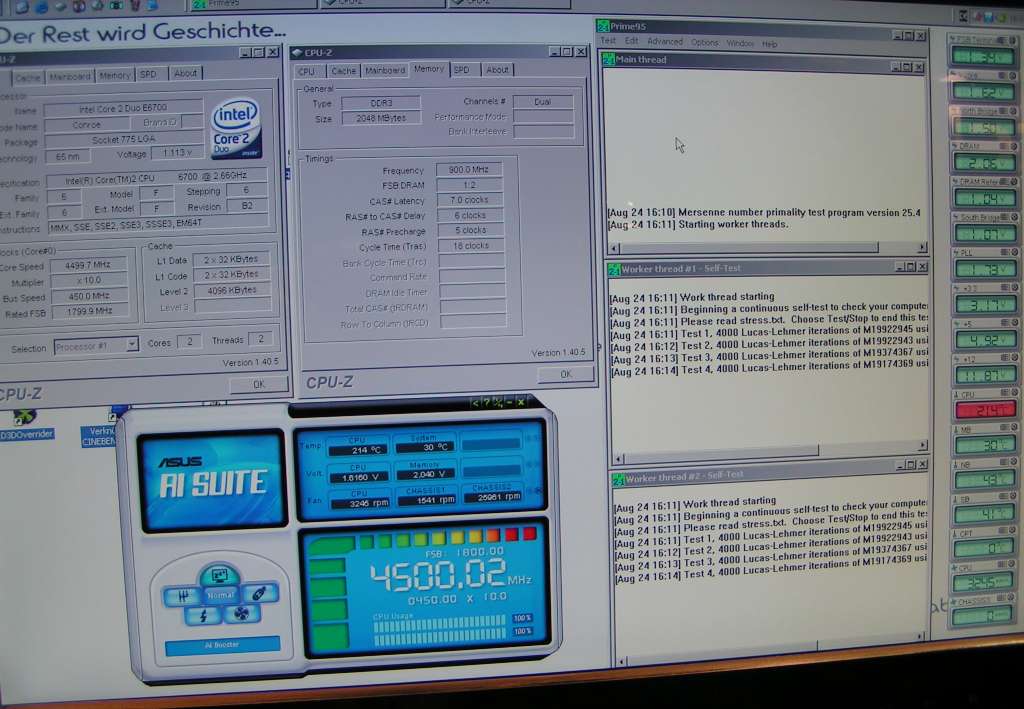The image size is (1024, 709).
Task: Open About tab in left CPU-Z window
Action: click(x=185, y=73)
